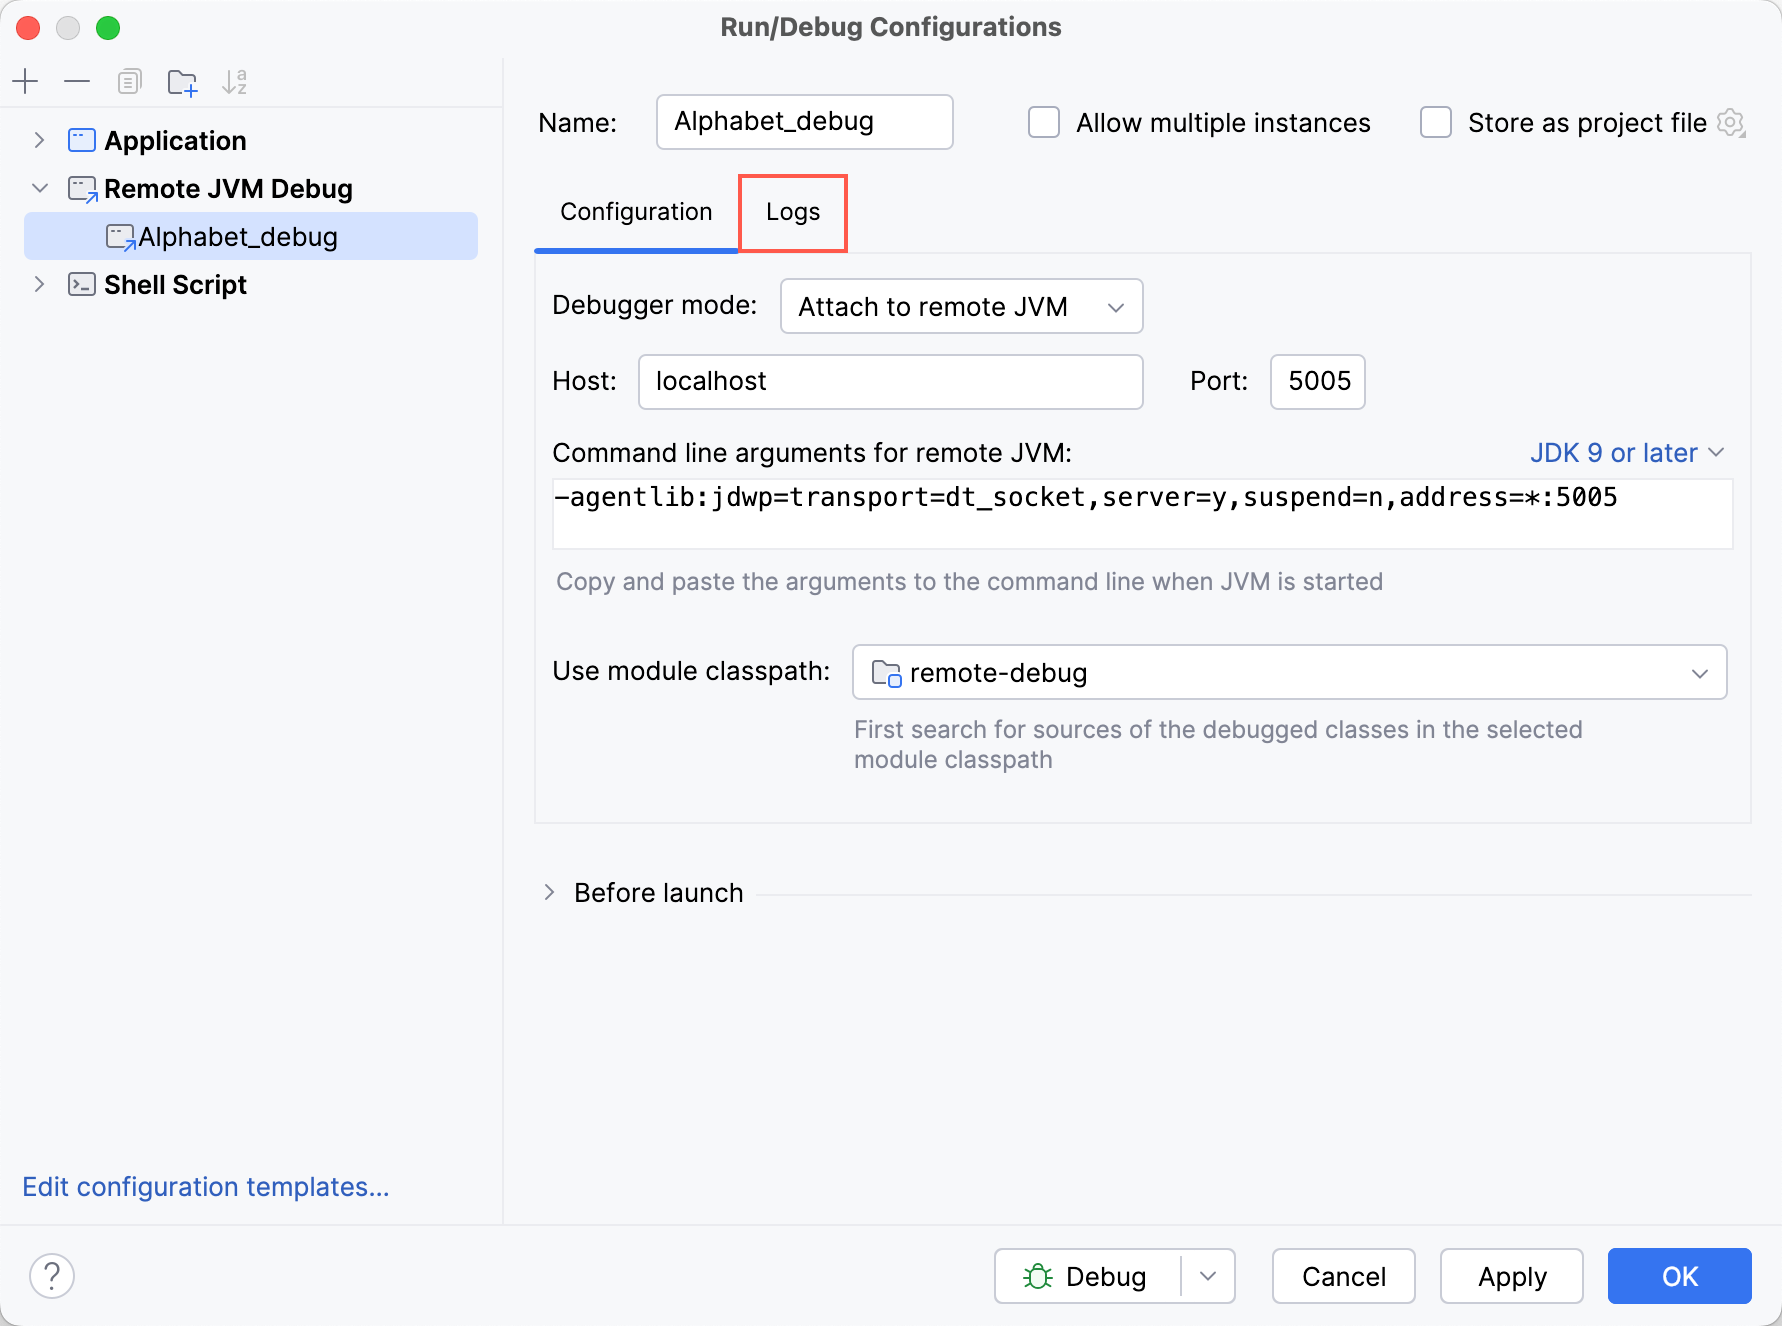Image resolution: width=1782 pixels, height=1326 pixels.
Task: Edit the Port field value
Action: (1317, 381)
